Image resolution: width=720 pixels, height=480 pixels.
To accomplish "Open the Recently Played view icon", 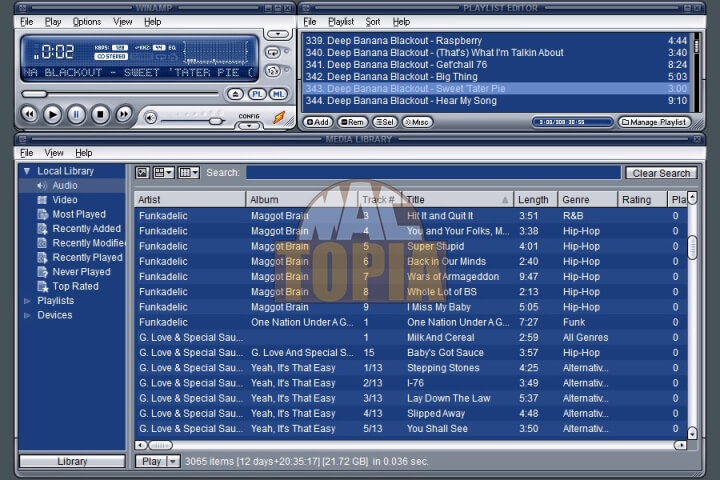I will click(x=42, y=258).
